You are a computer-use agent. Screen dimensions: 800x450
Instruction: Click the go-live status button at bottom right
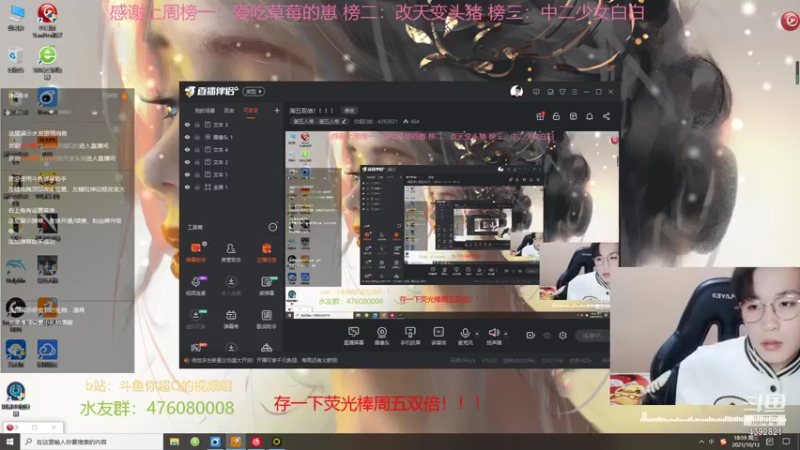(593, 335)
